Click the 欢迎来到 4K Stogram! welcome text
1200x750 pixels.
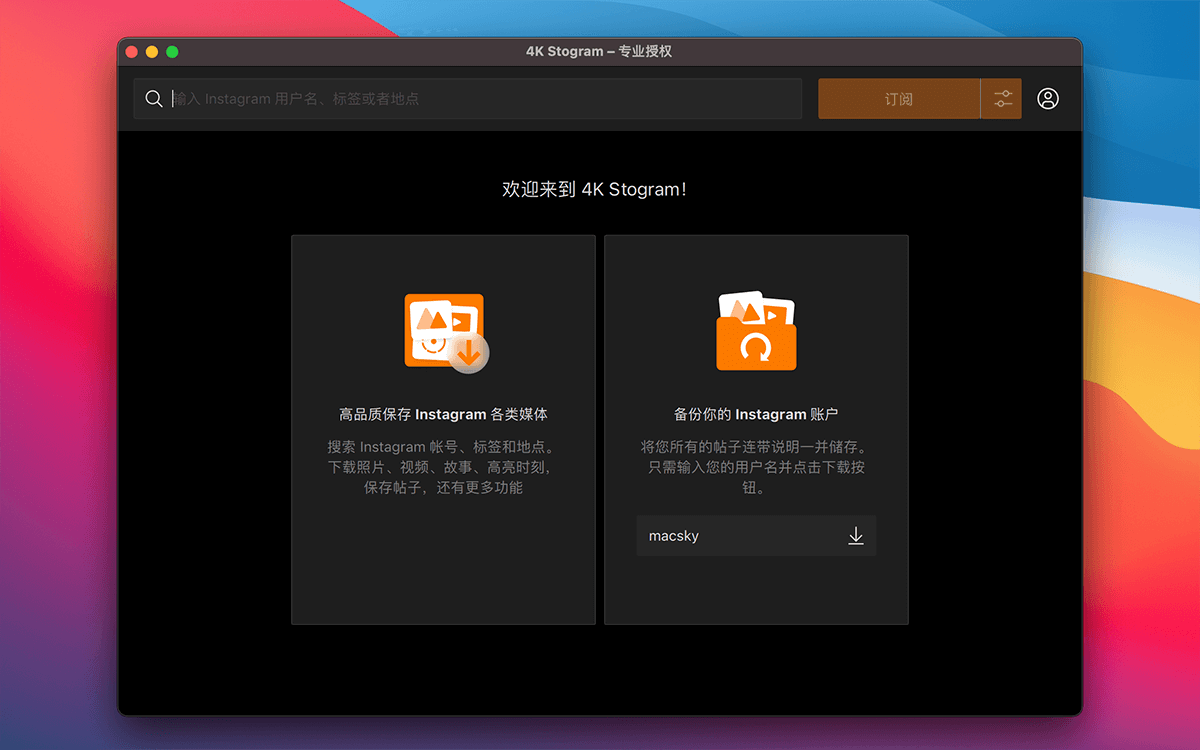pos(594,189)
